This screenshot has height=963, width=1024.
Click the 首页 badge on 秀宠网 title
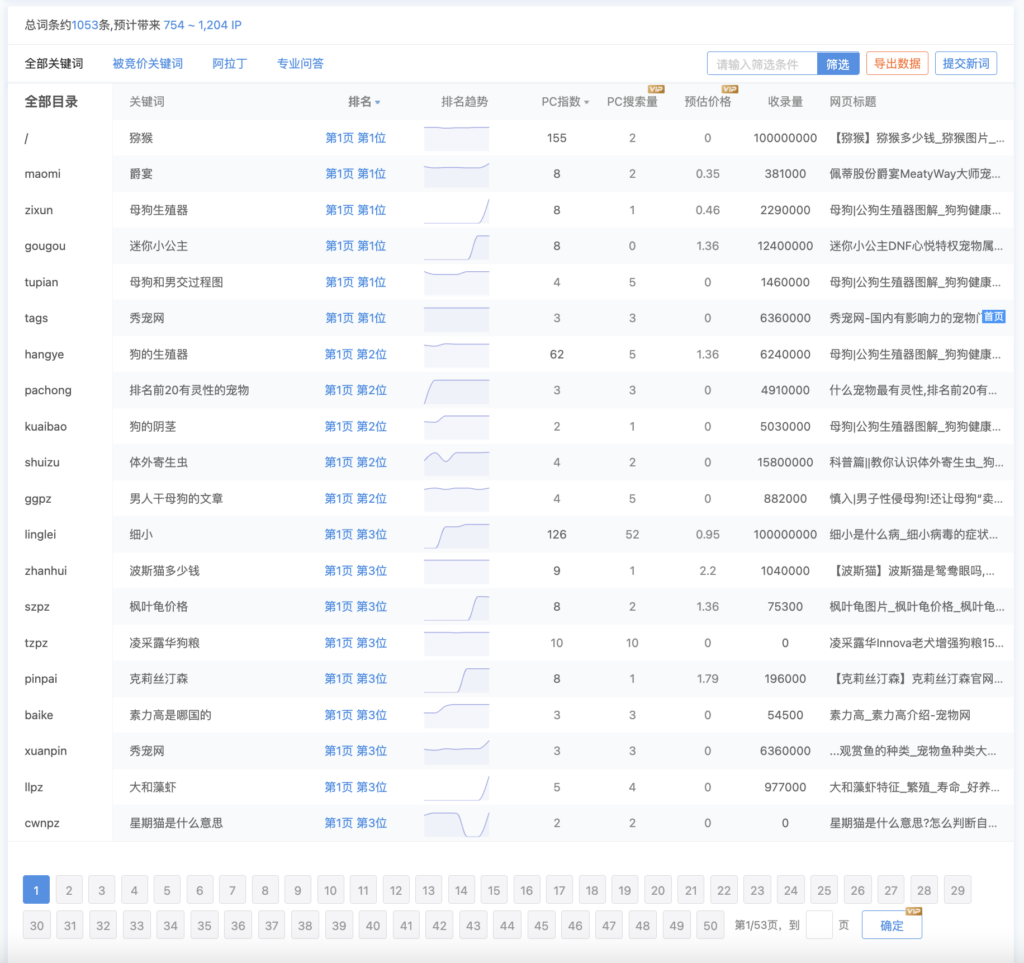tap(993, 317)
